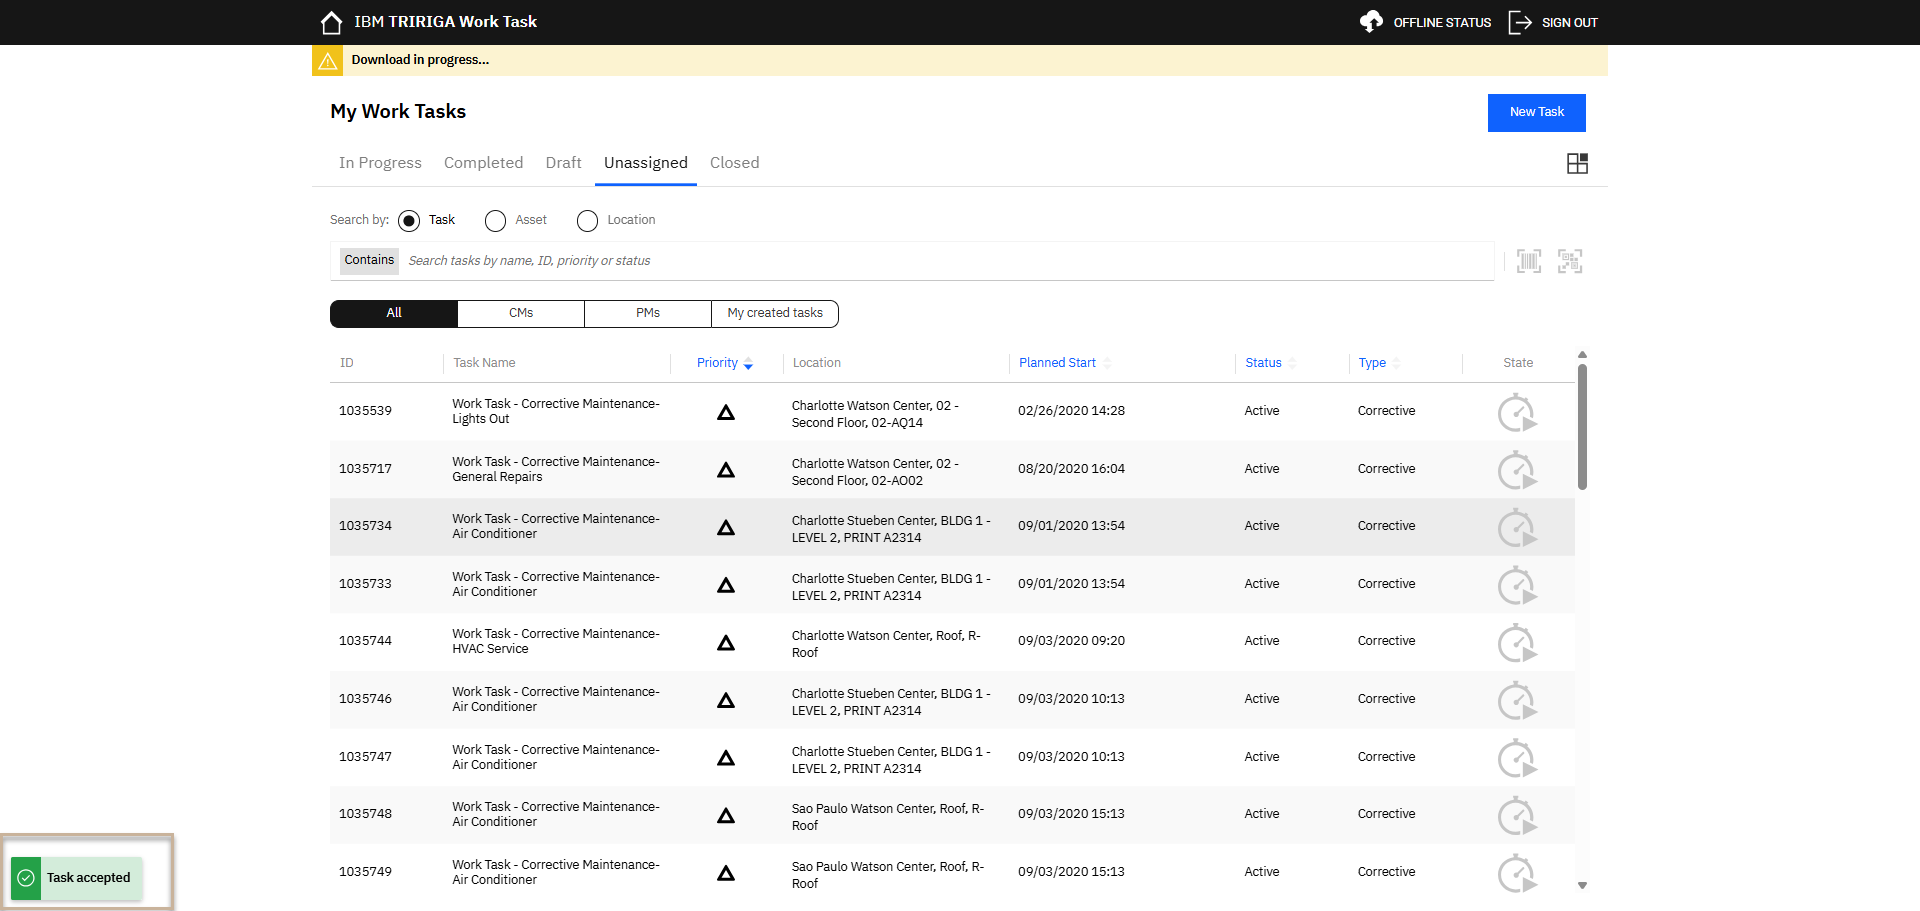
Task: Open the HVAC Service task name
Action: (556, 642)
